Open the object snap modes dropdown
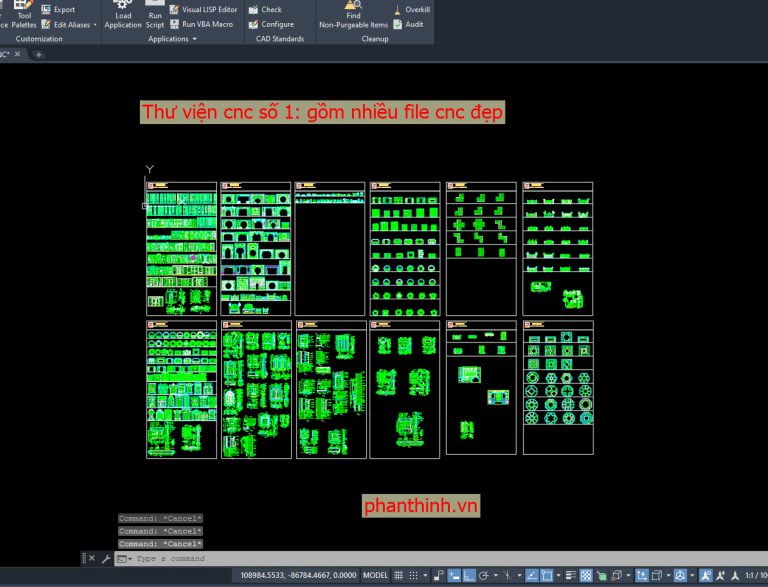Viewport: 768px width, 587px height. pos(558,575)
